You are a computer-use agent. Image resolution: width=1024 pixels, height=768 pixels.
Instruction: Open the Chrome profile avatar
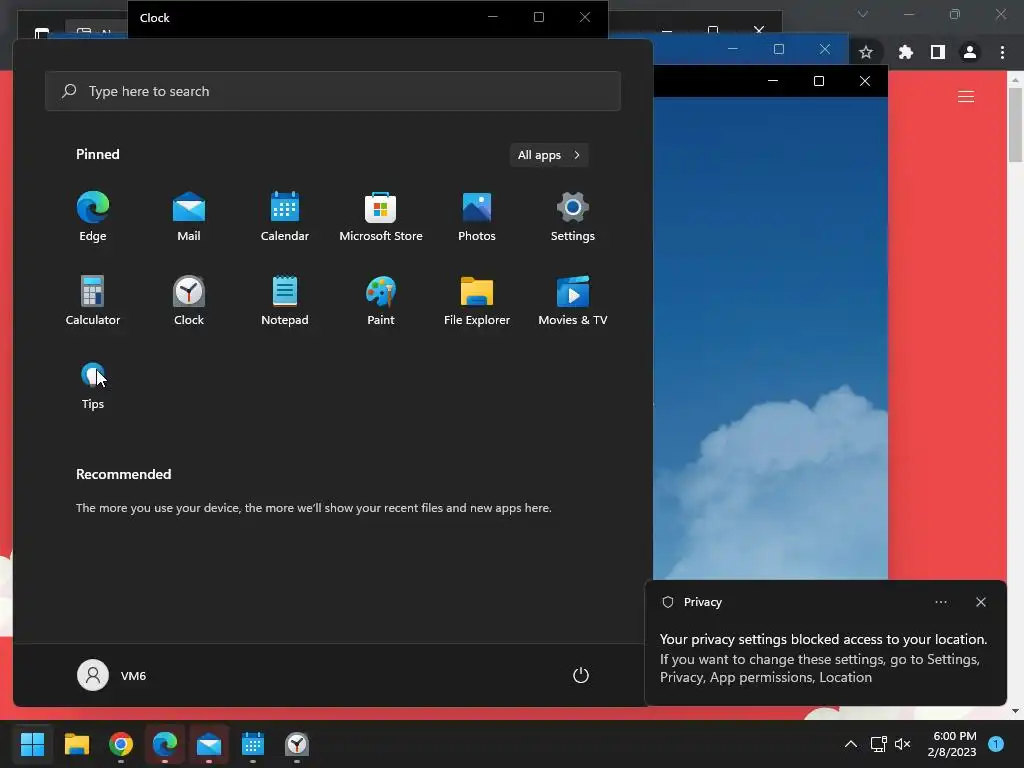click(970, 52)
